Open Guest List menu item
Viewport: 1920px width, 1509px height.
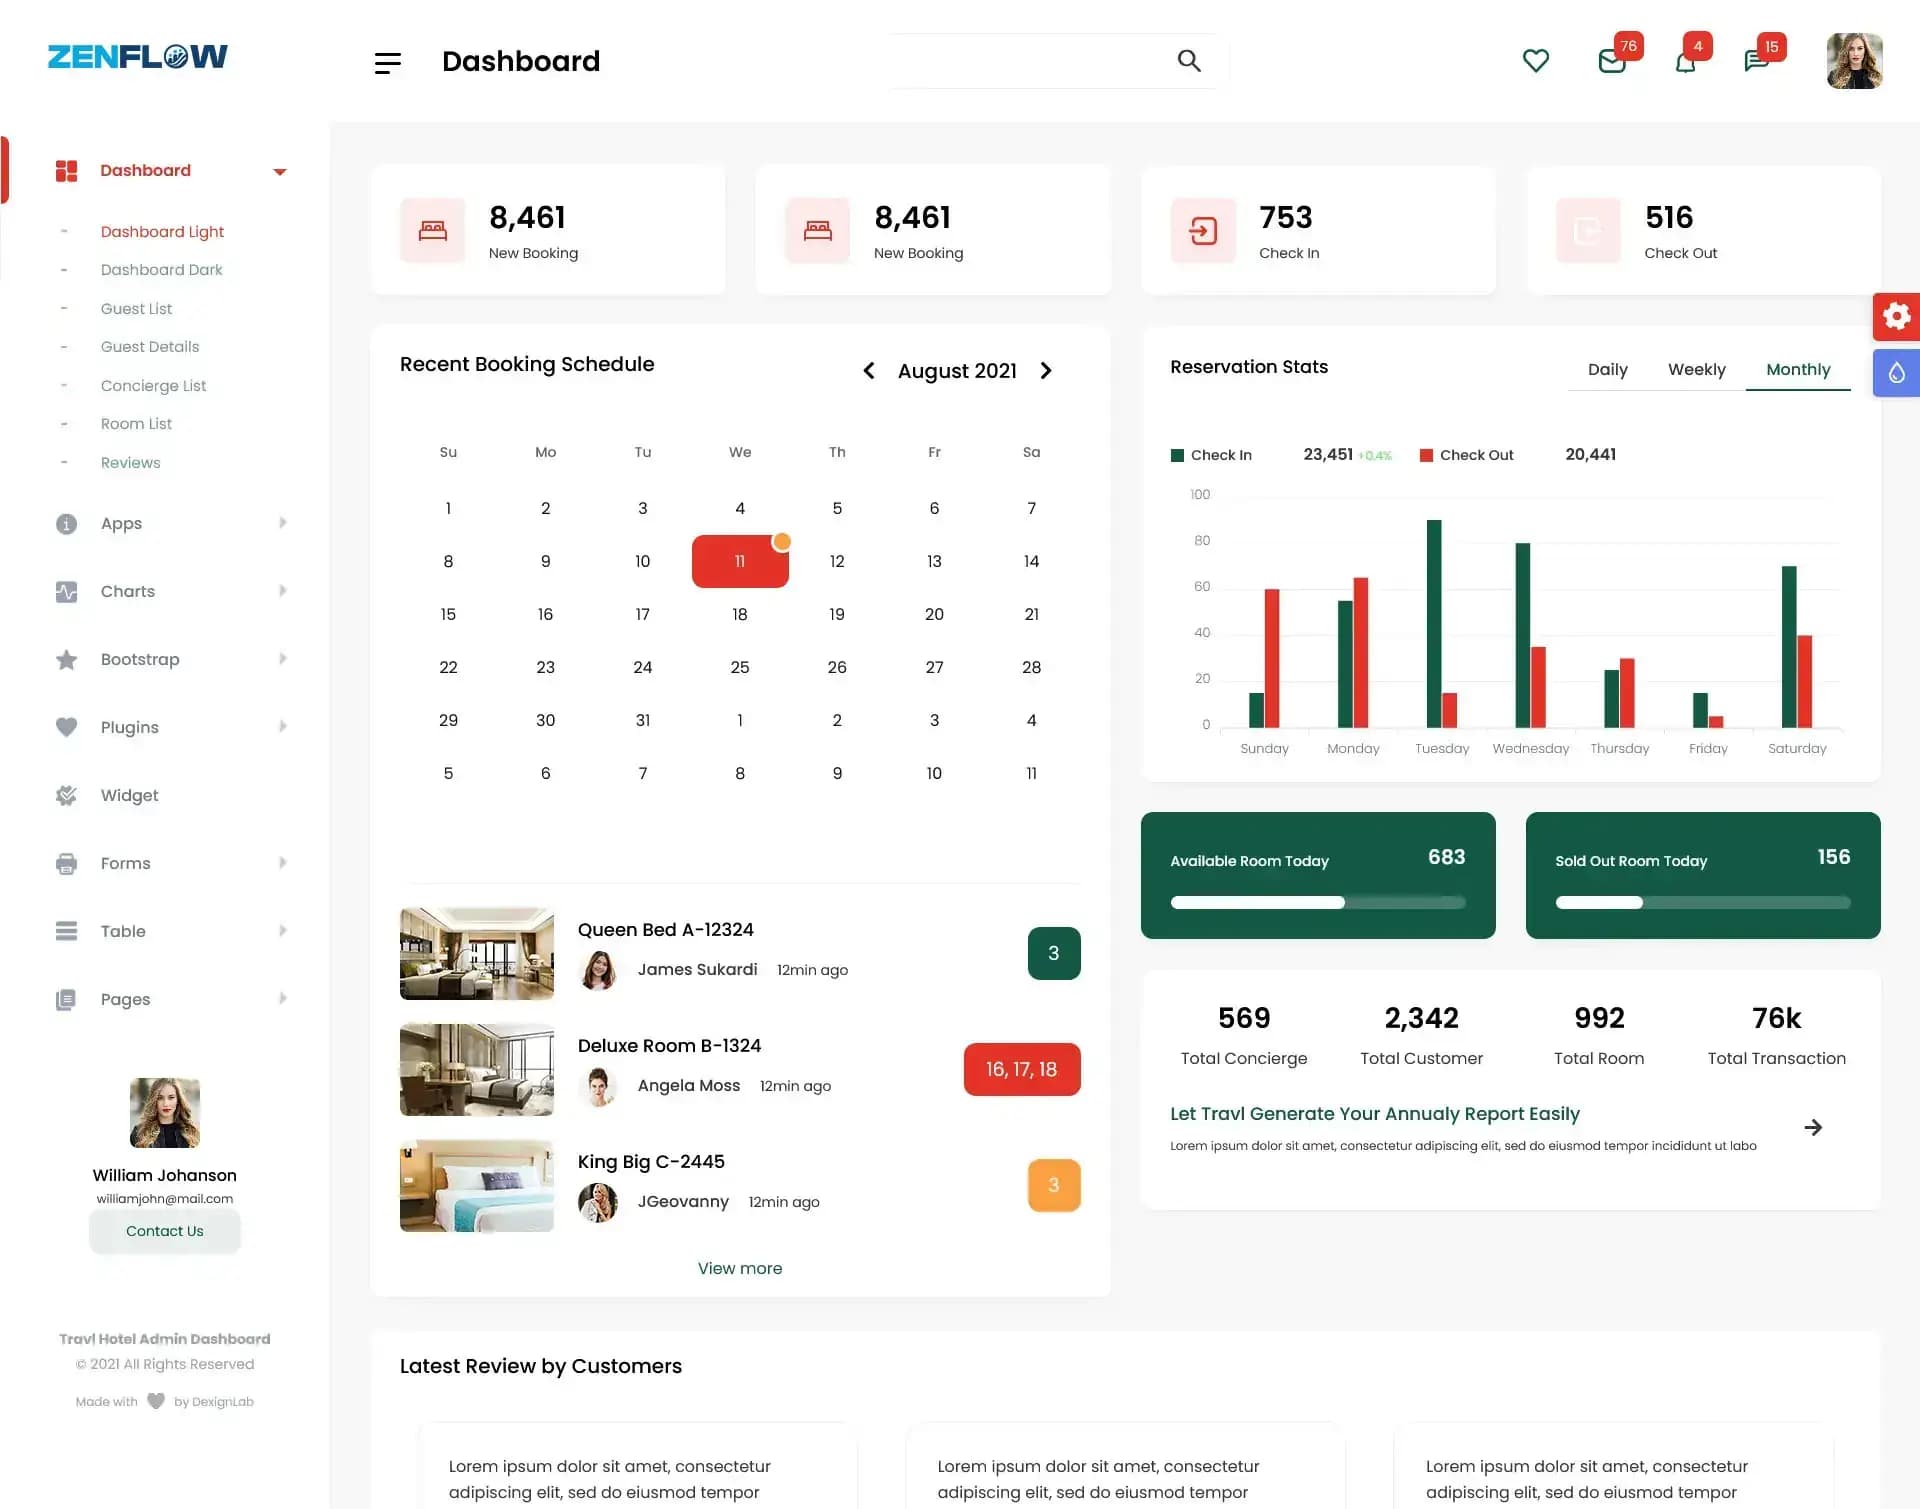136,309
